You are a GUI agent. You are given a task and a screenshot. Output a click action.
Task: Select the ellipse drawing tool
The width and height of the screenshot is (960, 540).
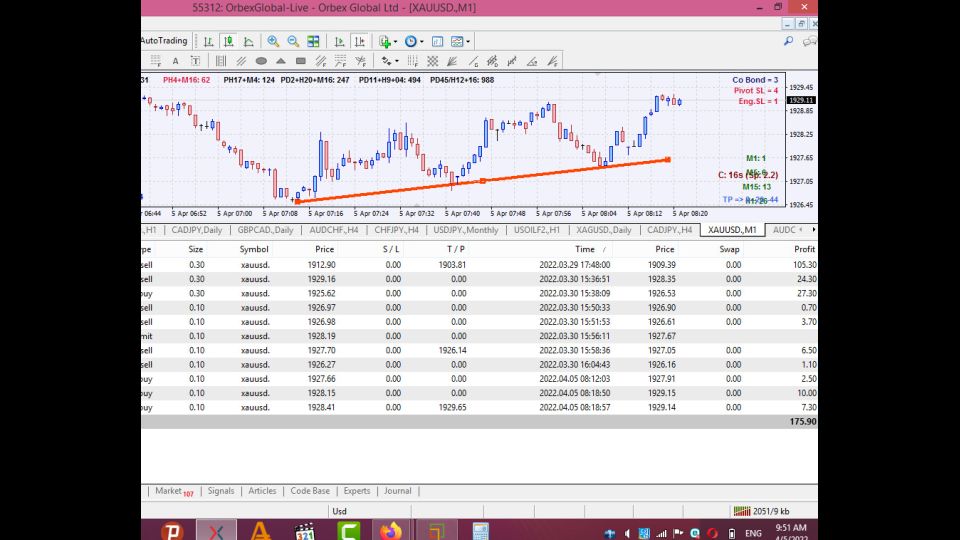point(262,61)
